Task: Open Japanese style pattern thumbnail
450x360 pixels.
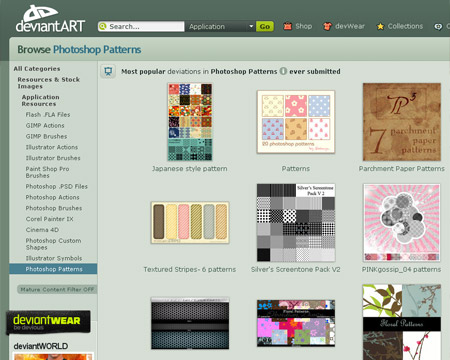Action: pyautogui.click(x=190, y=122)
